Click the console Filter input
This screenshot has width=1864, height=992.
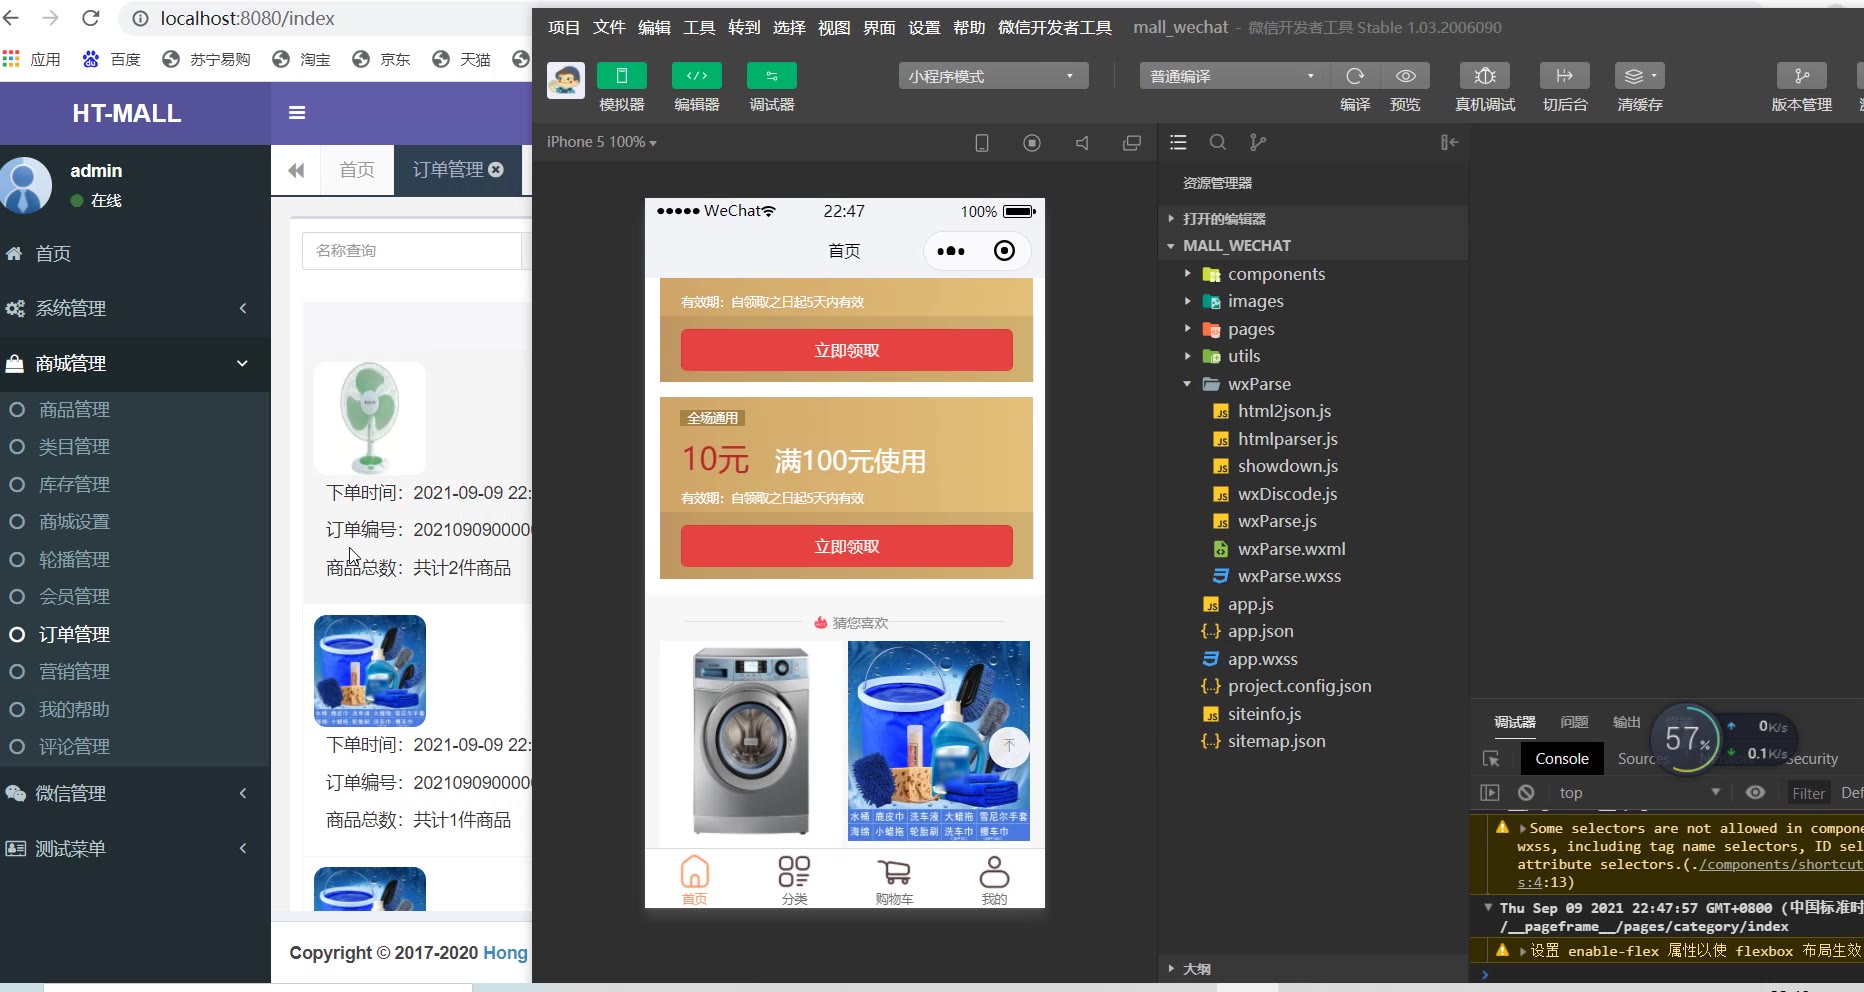pyautogui.click(x=1808, y=793)
